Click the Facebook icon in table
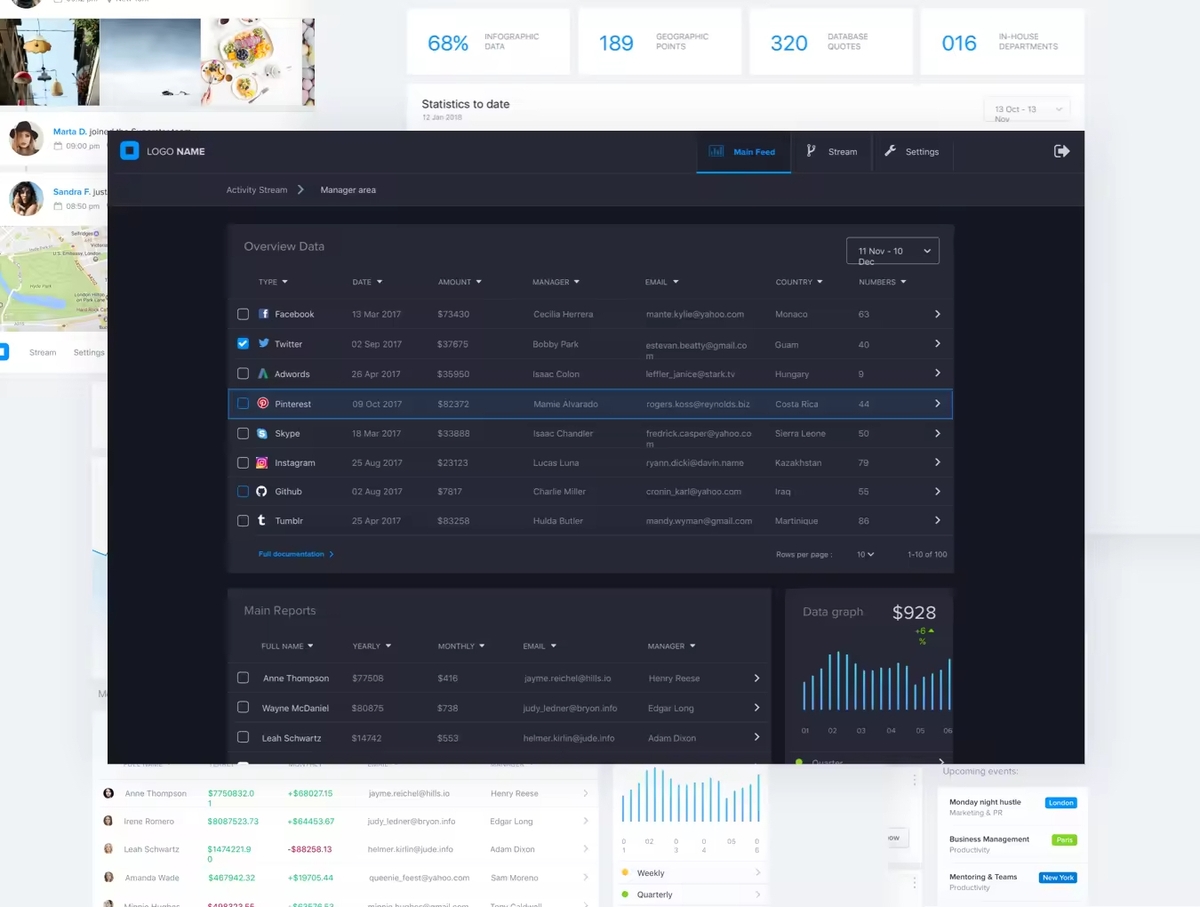Screen dimensions: 1200x907 point(263,314)
